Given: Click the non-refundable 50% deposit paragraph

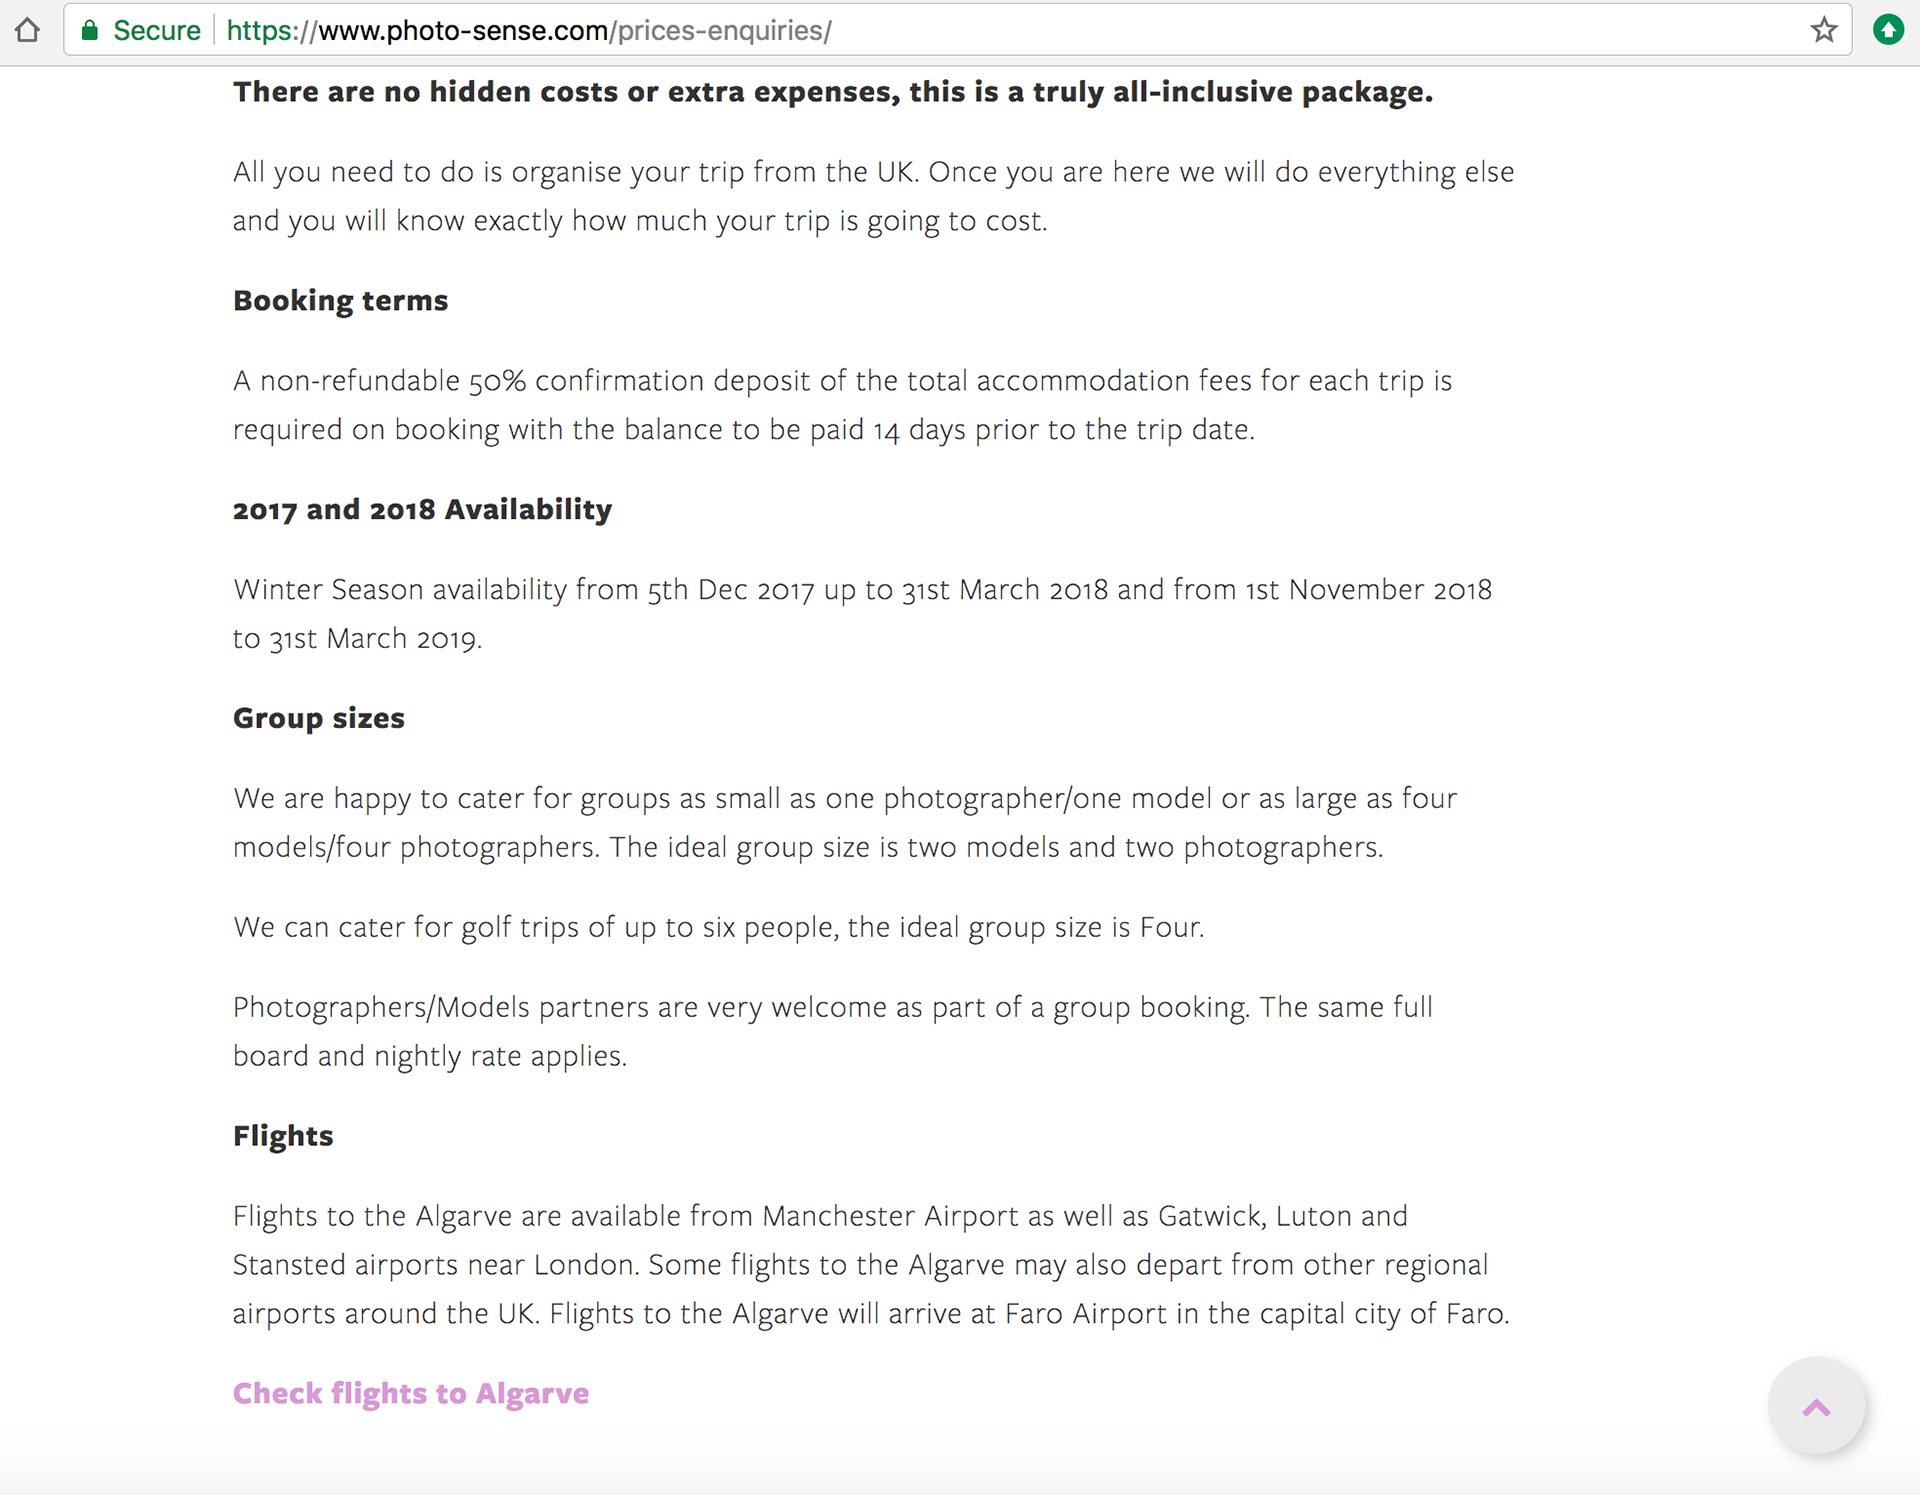Looking at the screenshot, I should tap(842, 405).
